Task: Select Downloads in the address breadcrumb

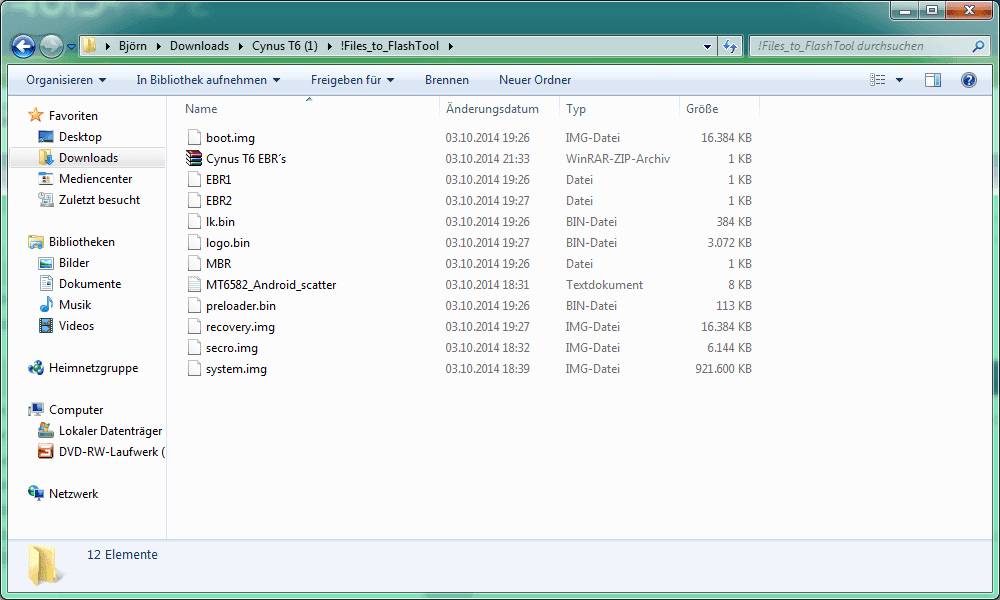Action: click(x=199, y=46)
